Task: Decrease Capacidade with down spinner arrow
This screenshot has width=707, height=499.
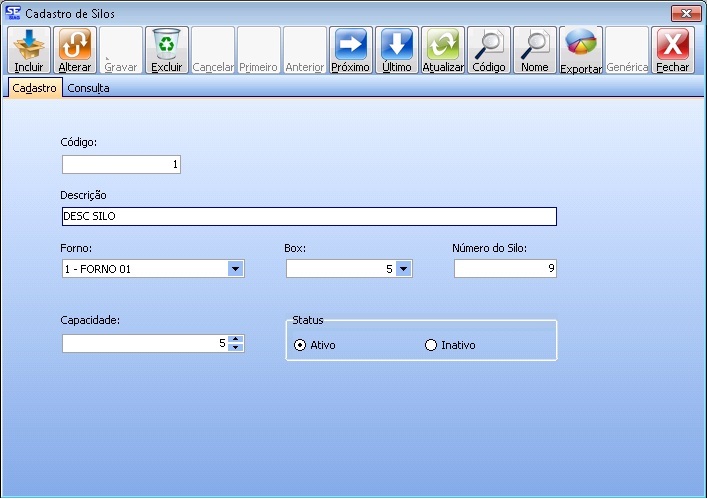Action: (235, 348)
